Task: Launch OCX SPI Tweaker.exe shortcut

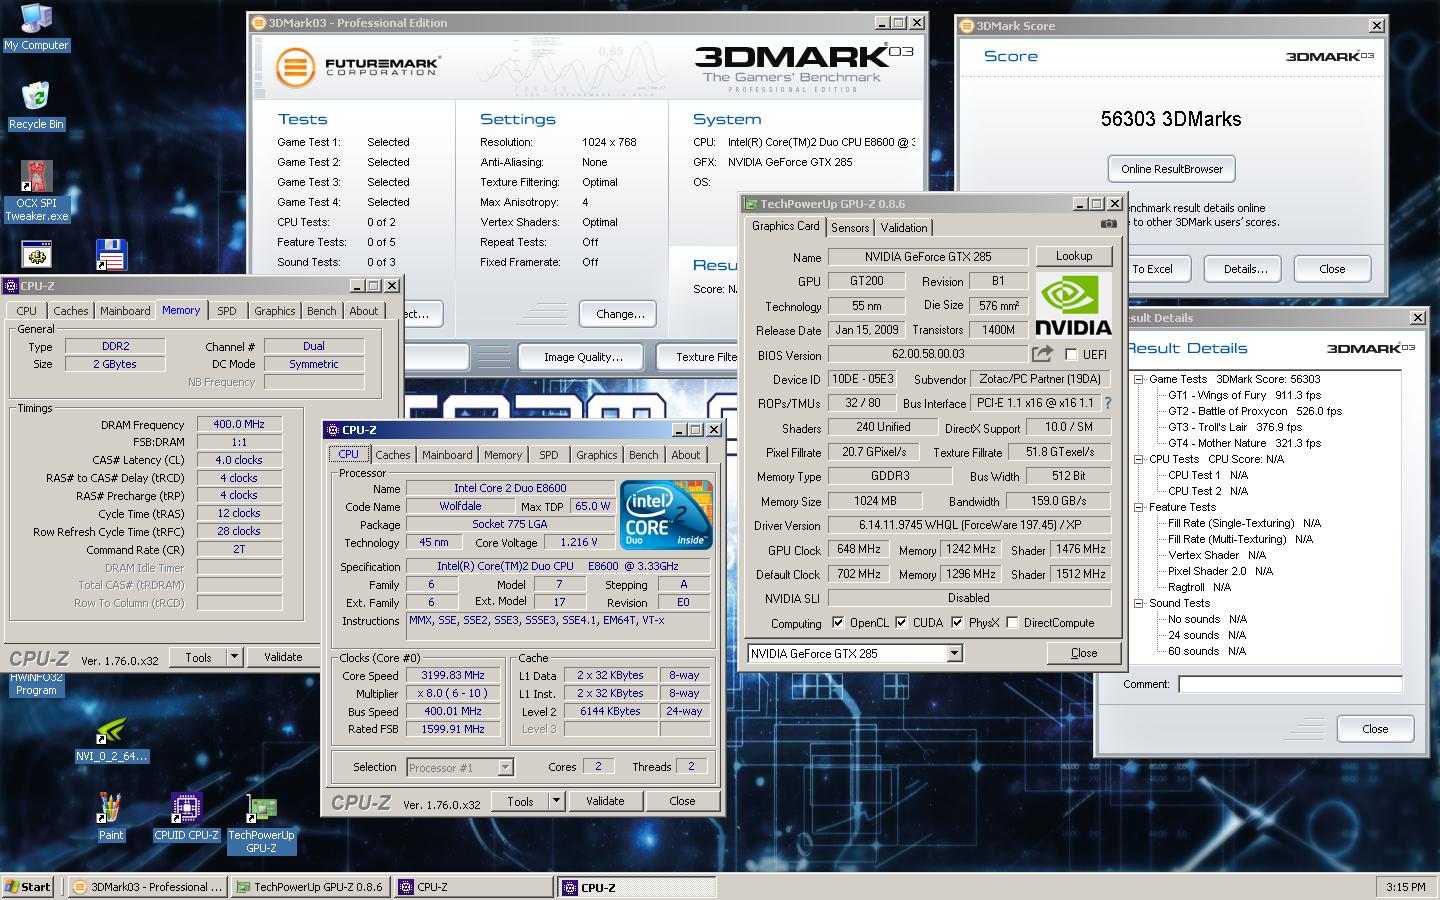Action: point(36,191)
